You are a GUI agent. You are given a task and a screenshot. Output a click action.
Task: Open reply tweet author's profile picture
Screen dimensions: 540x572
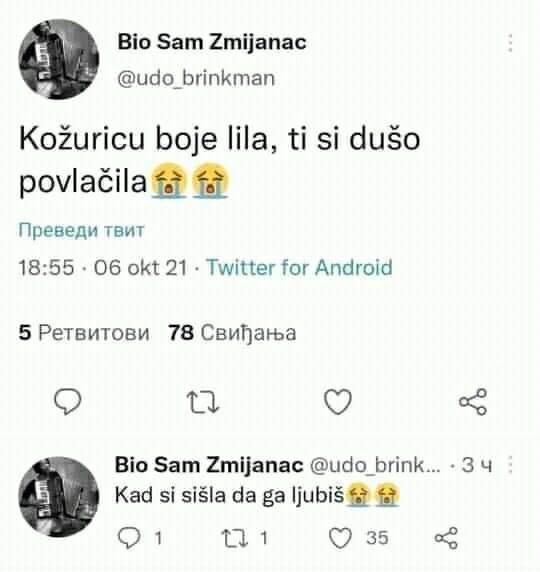click(59, 497)
